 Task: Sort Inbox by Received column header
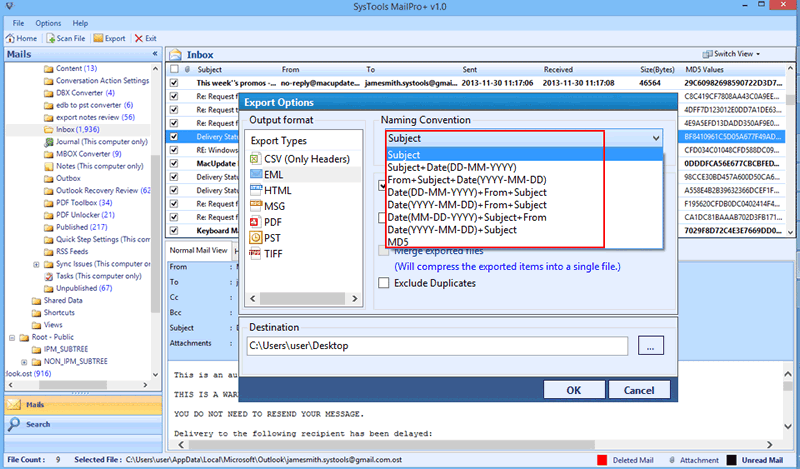pyautogui.click(x=558, y=69)
